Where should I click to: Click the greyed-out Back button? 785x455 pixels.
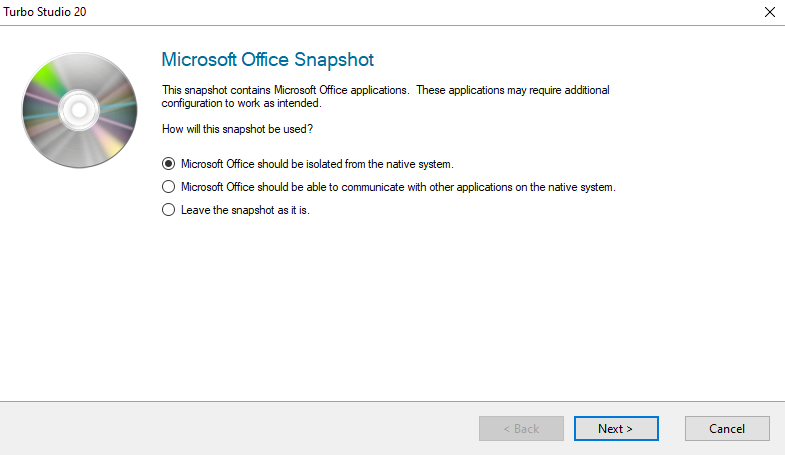pos(521,429)
